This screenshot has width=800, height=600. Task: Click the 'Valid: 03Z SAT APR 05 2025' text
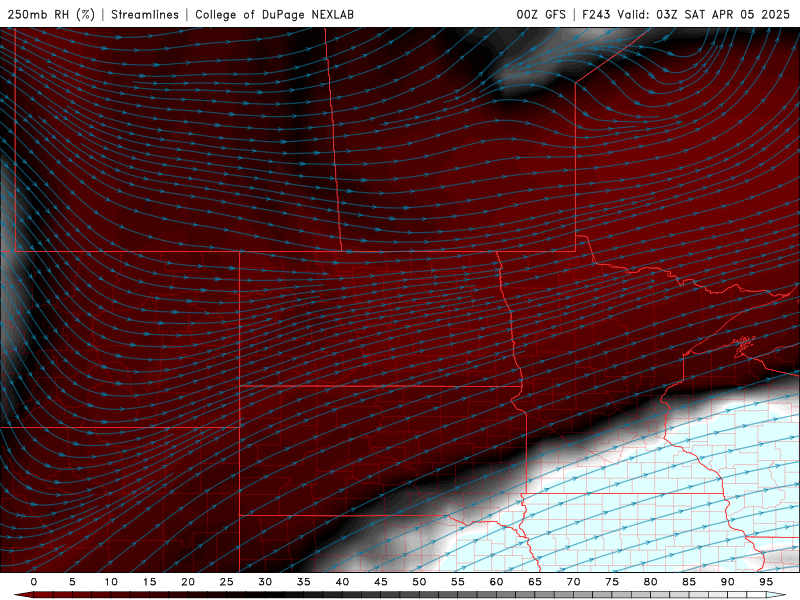tap(704, 14)
